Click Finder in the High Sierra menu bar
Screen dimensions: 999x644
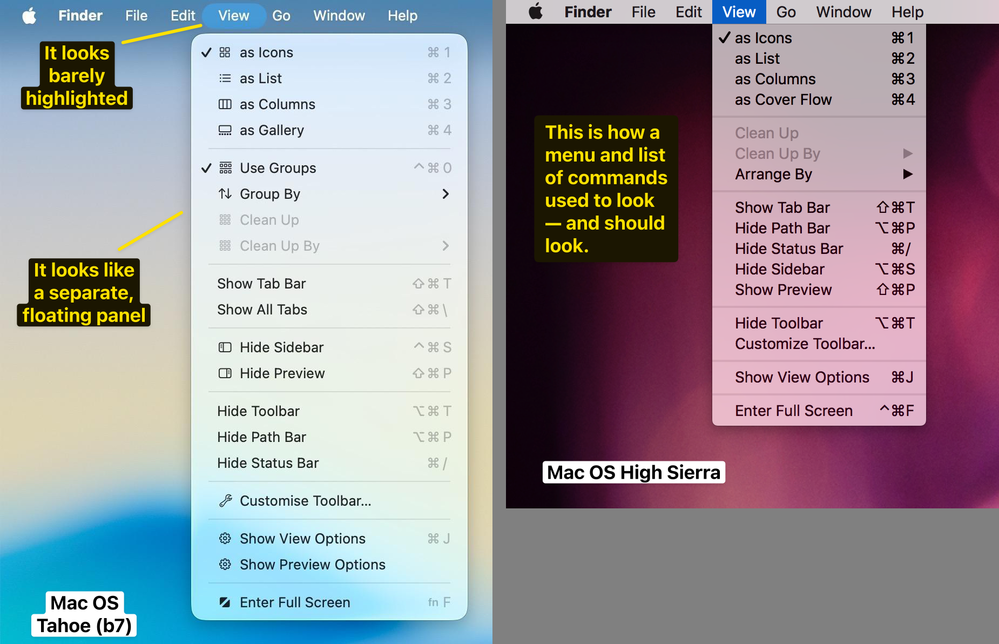click(x=588, y=11)
